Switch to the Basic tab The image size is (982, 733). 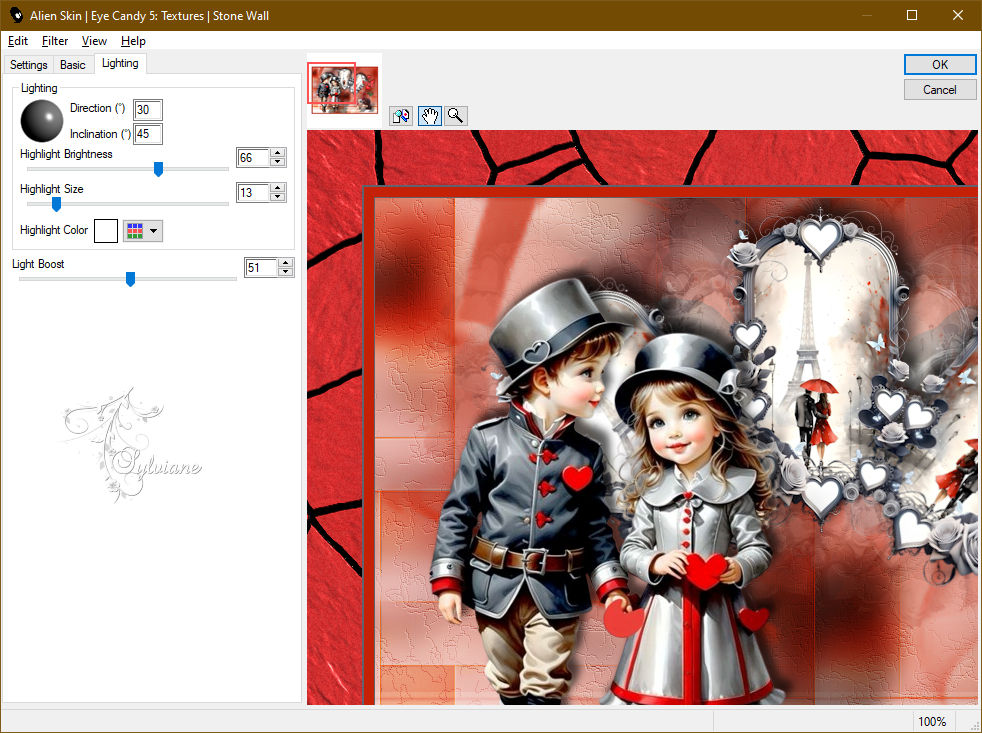pyautogui.click(x=73, y=65)
